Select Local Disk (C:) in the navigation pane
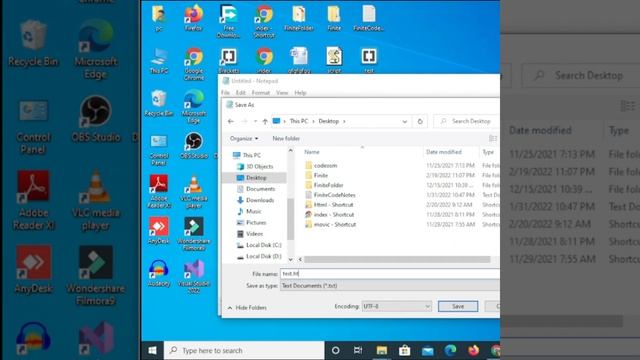 (x=259, y=245)
